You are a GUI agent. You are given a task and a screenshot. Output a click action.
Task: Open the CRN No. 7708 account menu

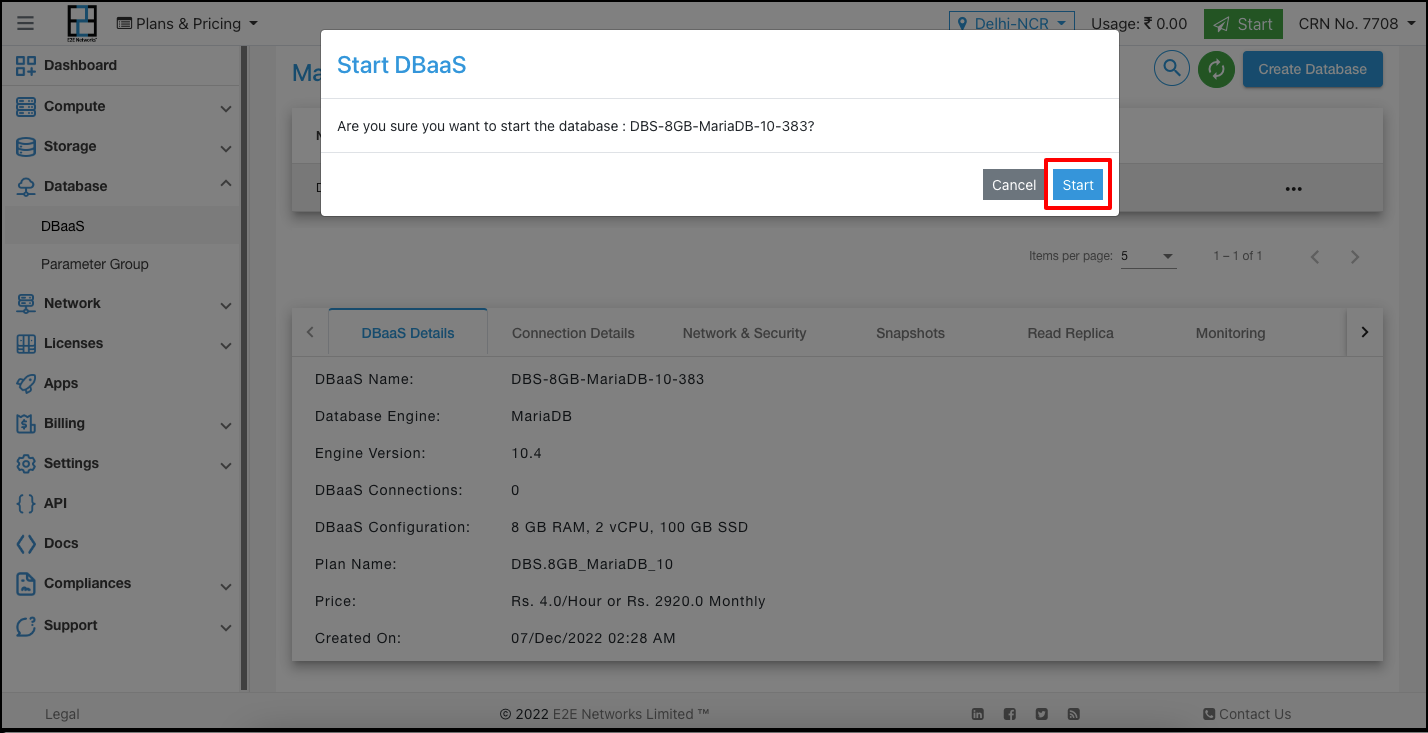1355,23
